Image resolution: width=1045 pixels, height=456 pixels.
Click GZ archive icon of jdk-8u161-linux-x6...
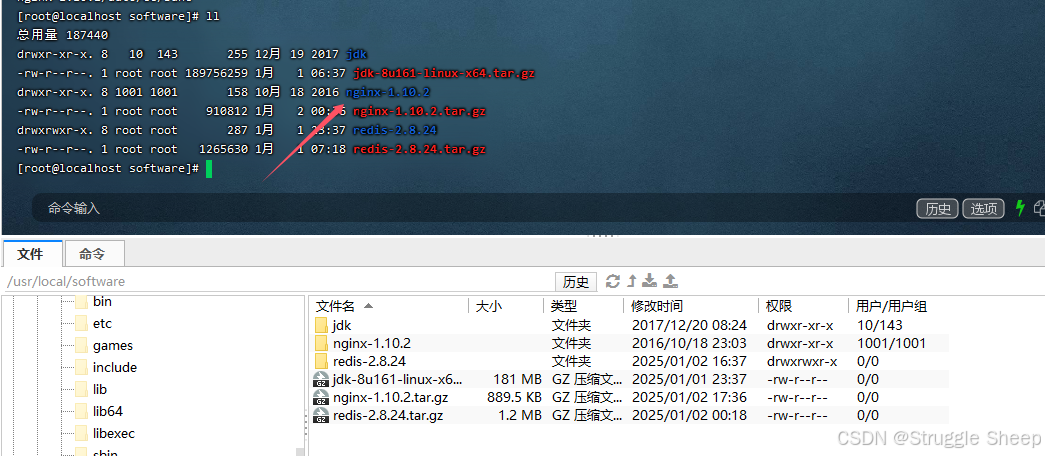pos(321,379)
